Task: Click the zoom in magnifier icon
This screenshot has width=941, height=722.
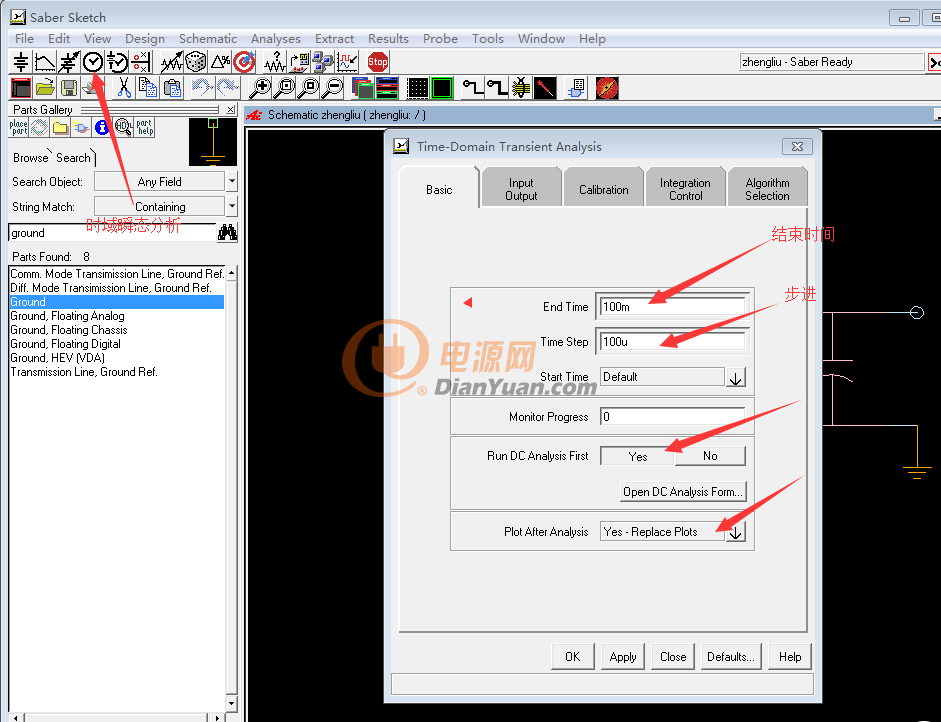Action: (260, 88)
